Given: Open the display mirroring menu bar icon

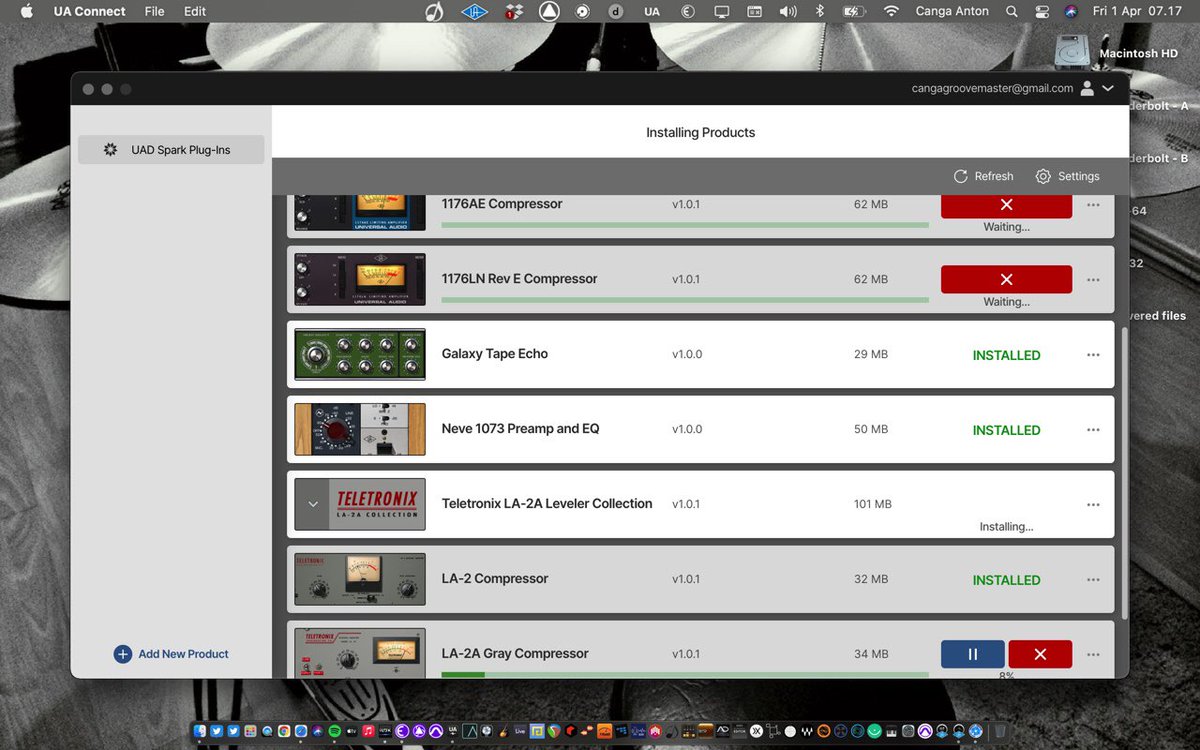Looking at the screenshot, I should point(721,11).
